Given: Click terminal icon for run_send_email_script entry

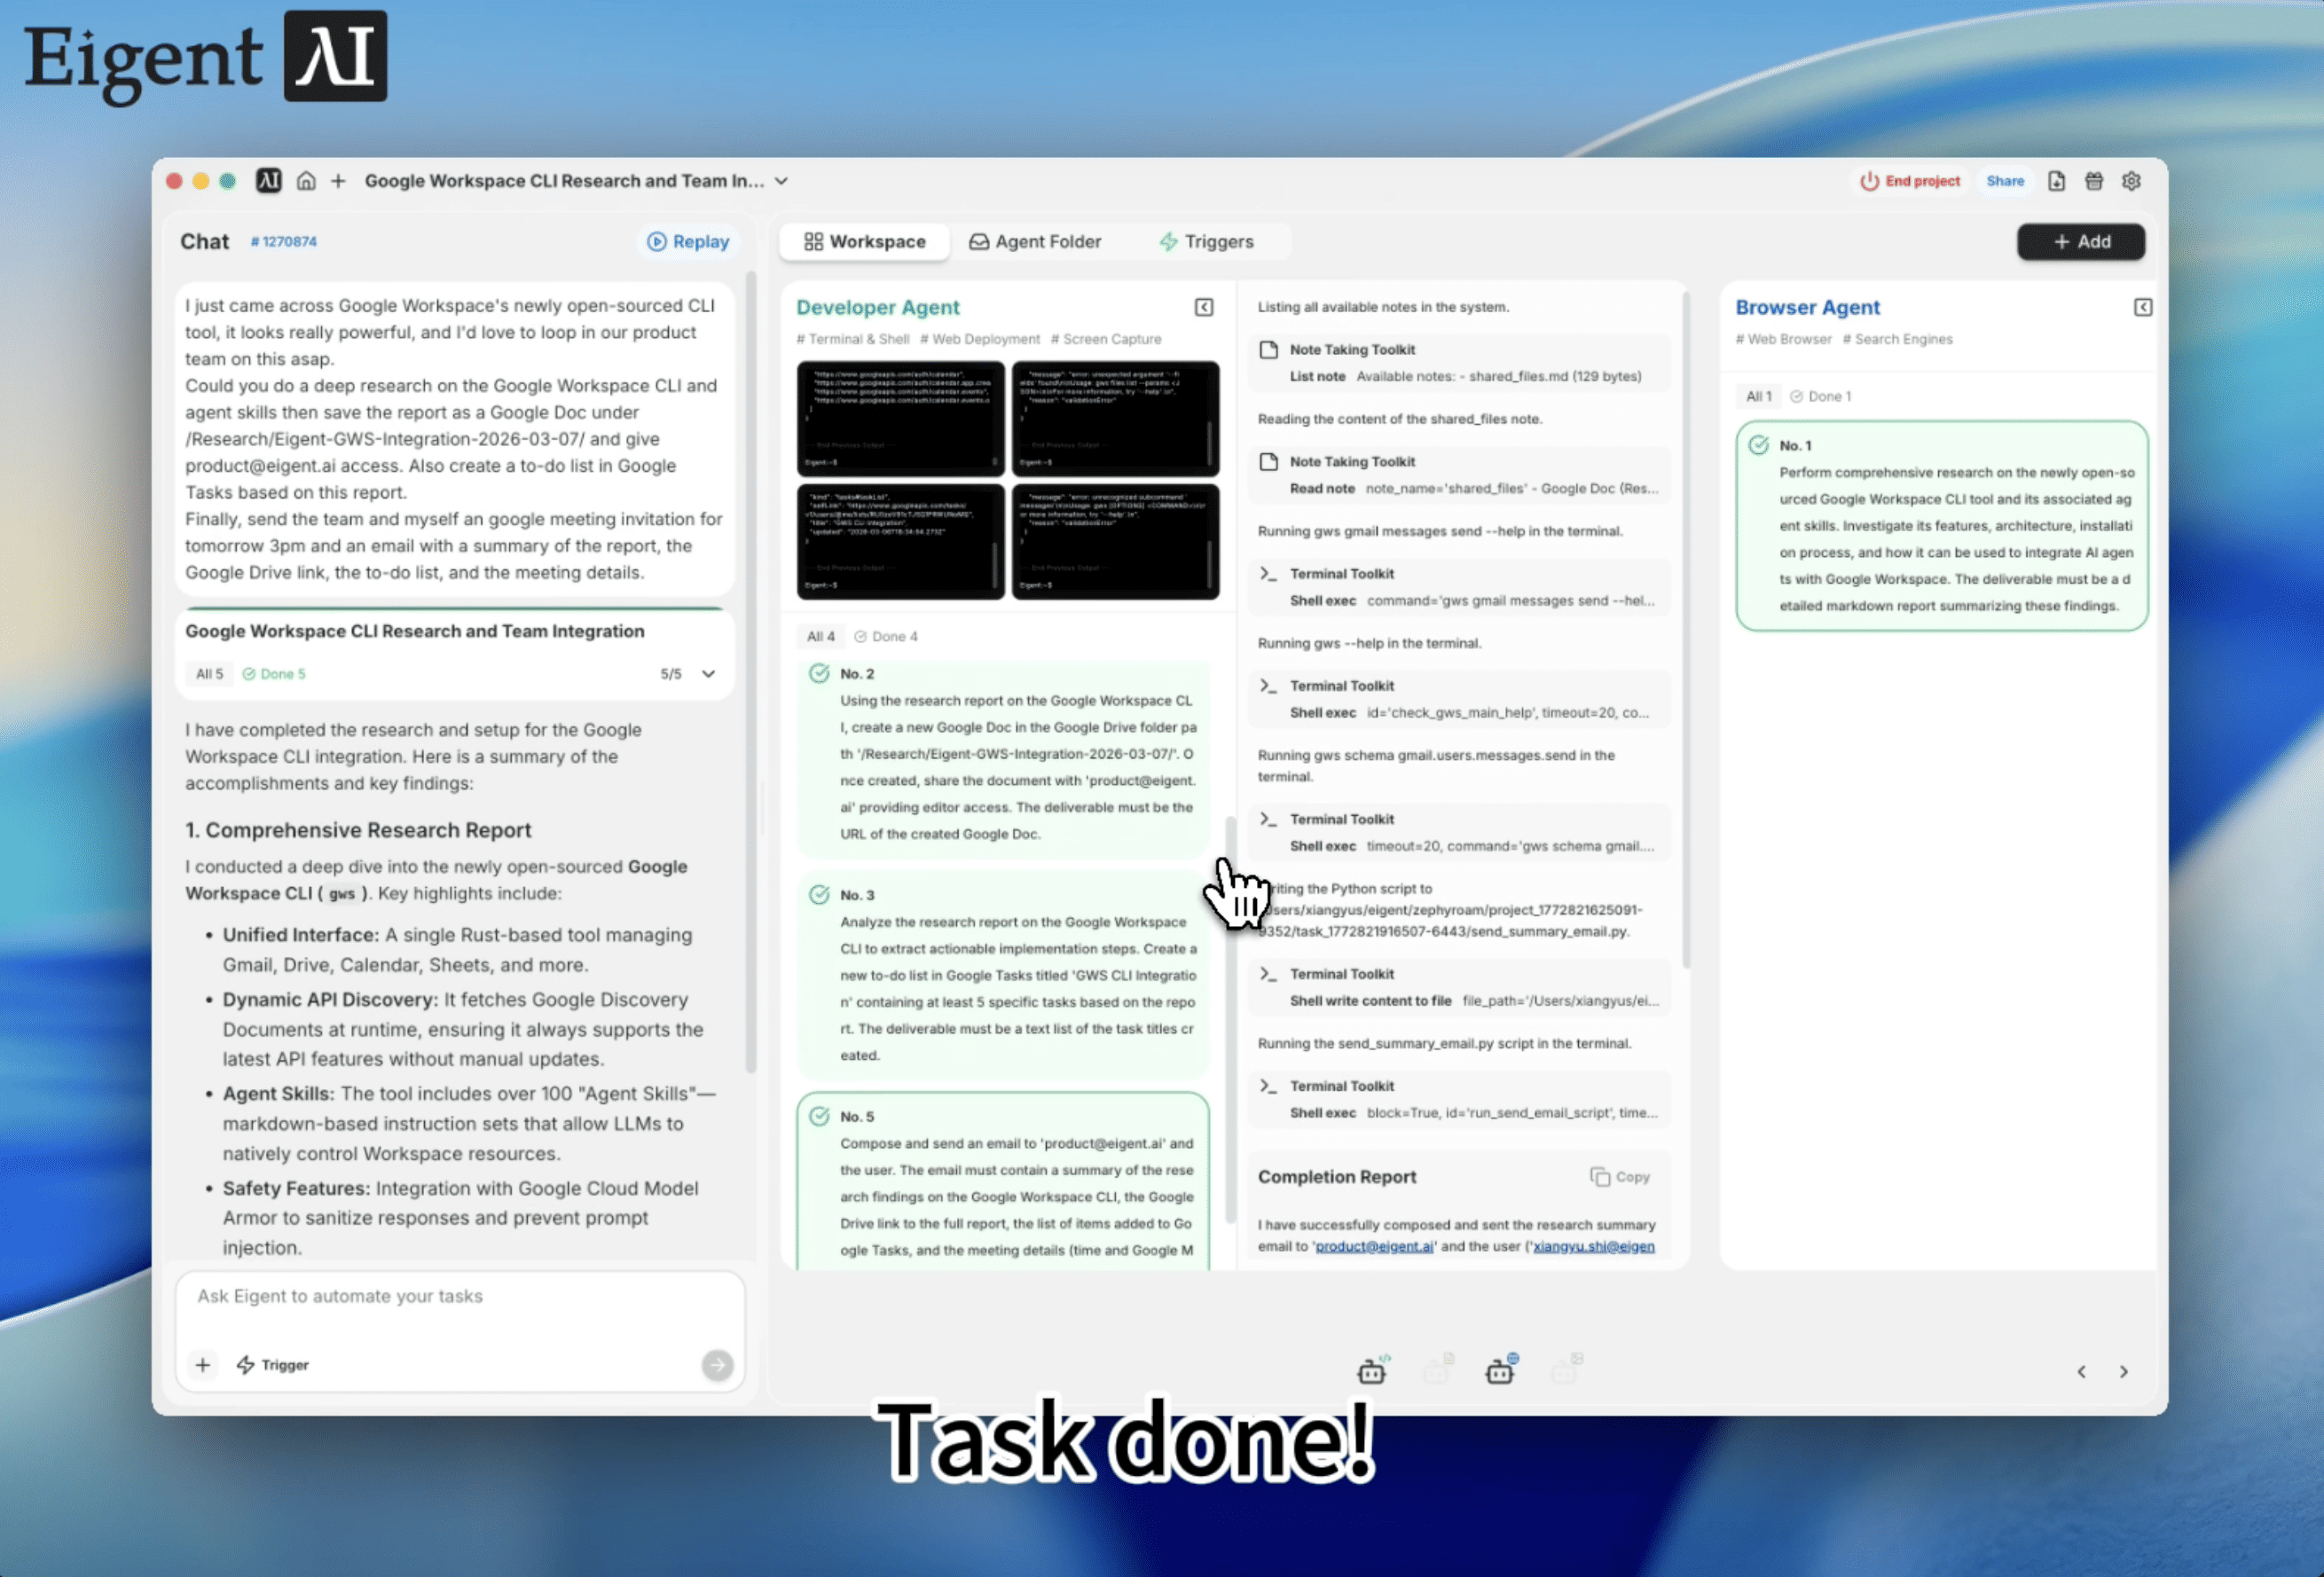Looking at the screenshot, I should click(x=1269, y=1086).
